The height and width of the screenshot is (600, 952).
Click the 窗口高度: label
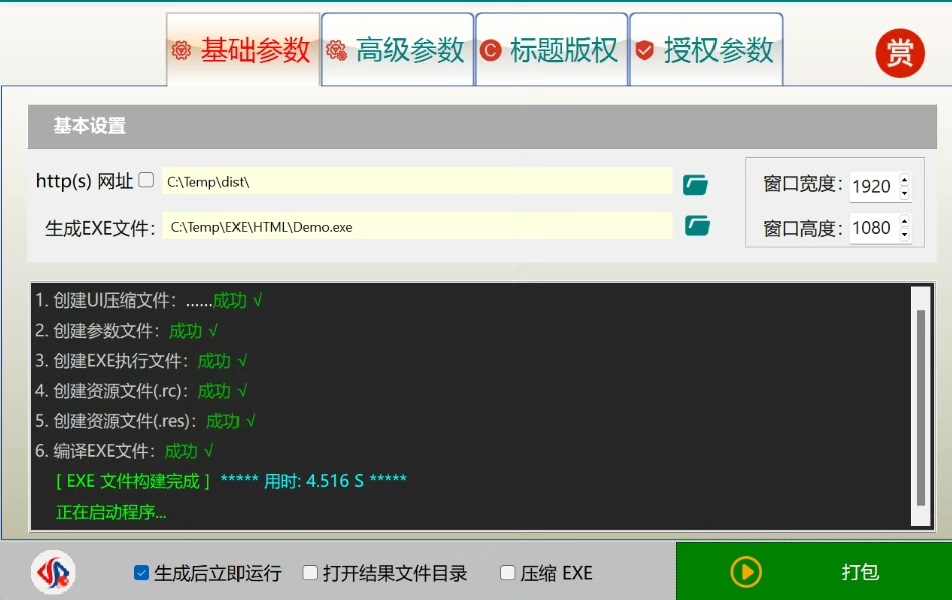coord(803,229)
